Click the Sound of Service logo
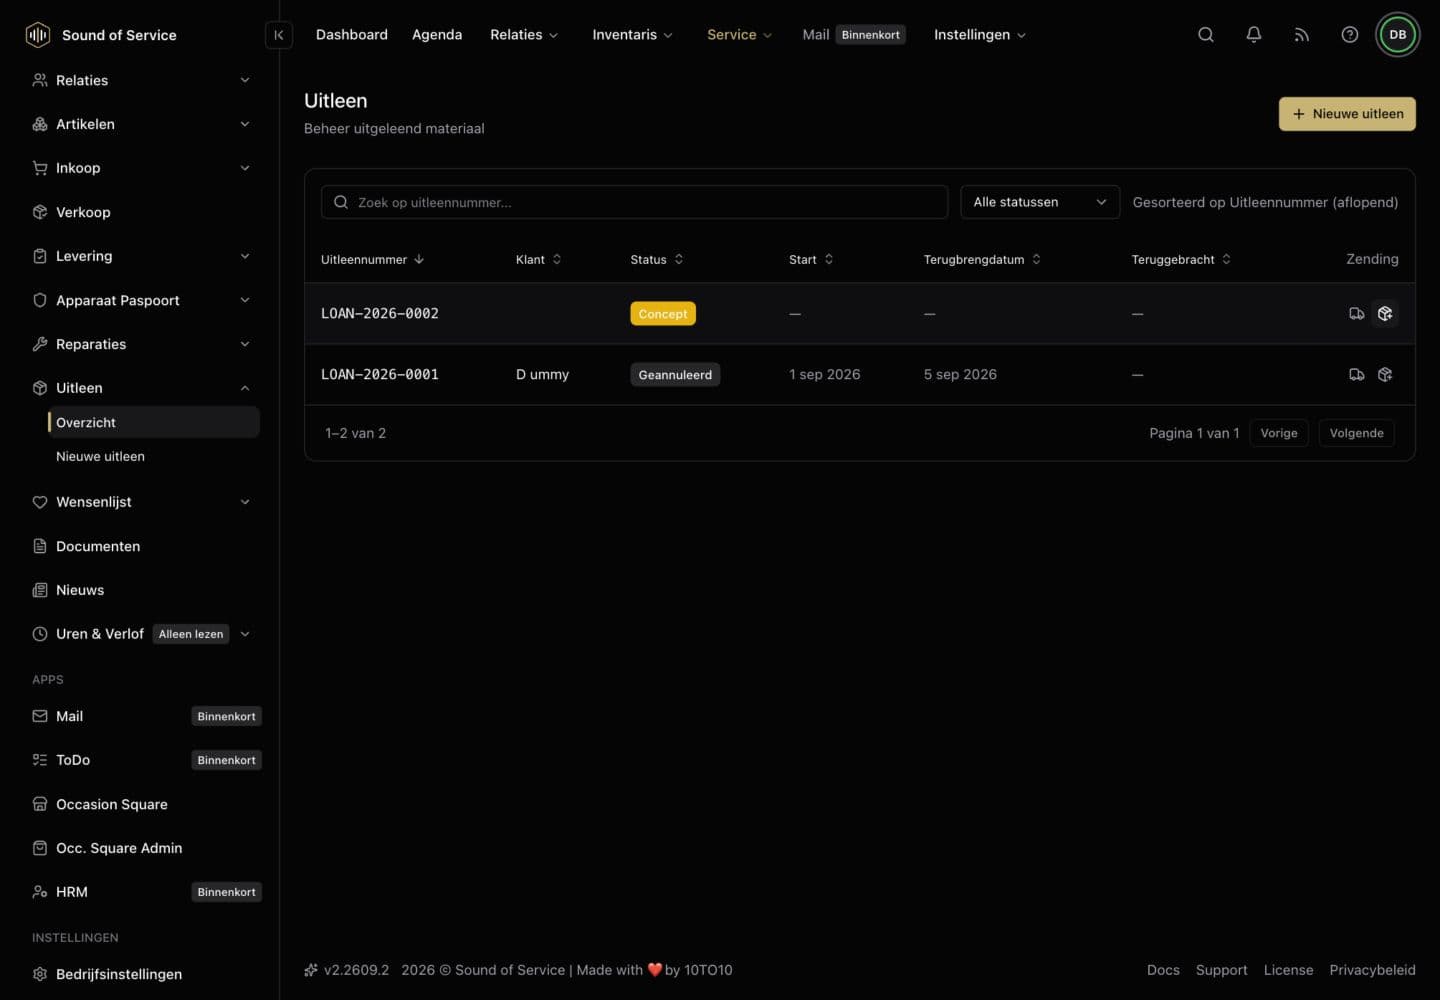Viewport: 1440px width, 1000px height. click(x=100, y=35)
